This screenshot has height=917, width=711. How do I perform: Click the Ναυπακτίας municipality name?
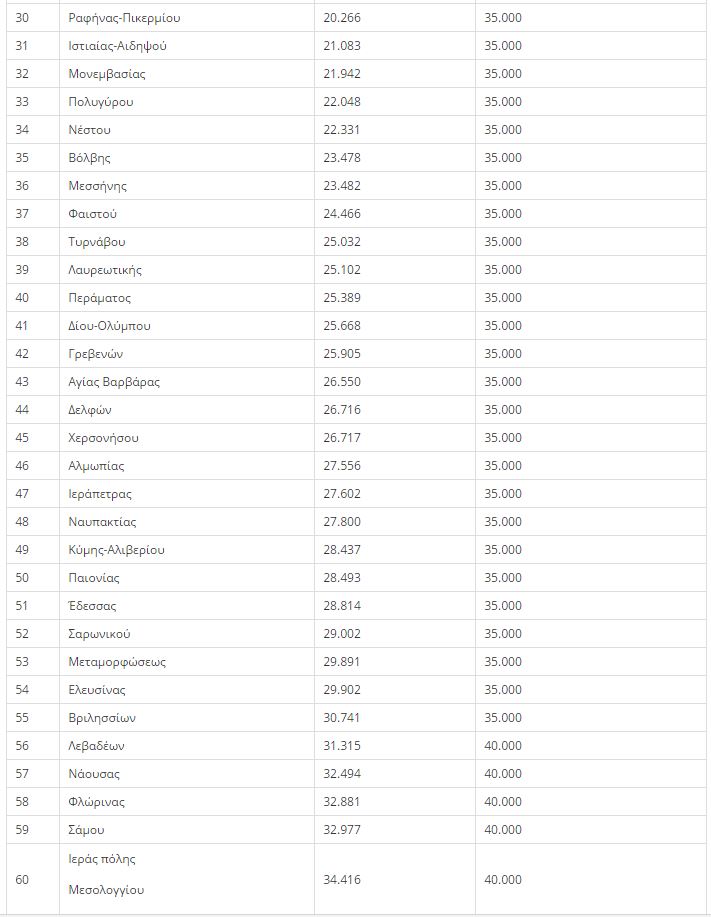pos(102,522)
